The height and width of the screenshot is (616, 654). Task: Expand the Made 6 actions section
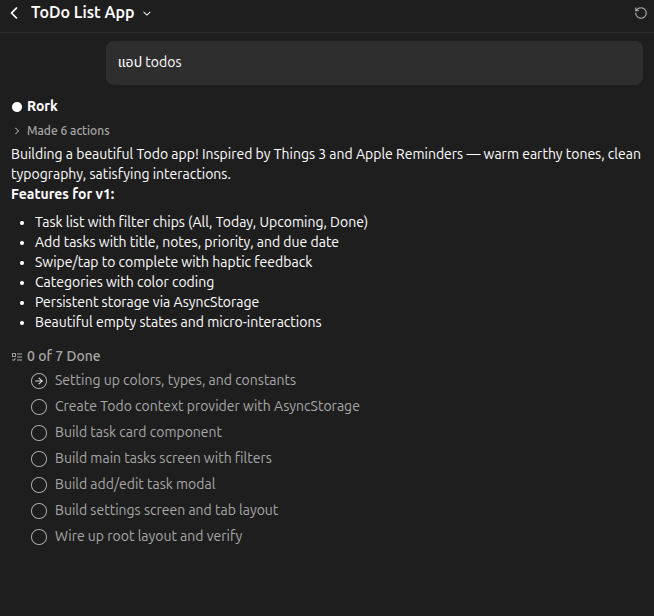17,131
